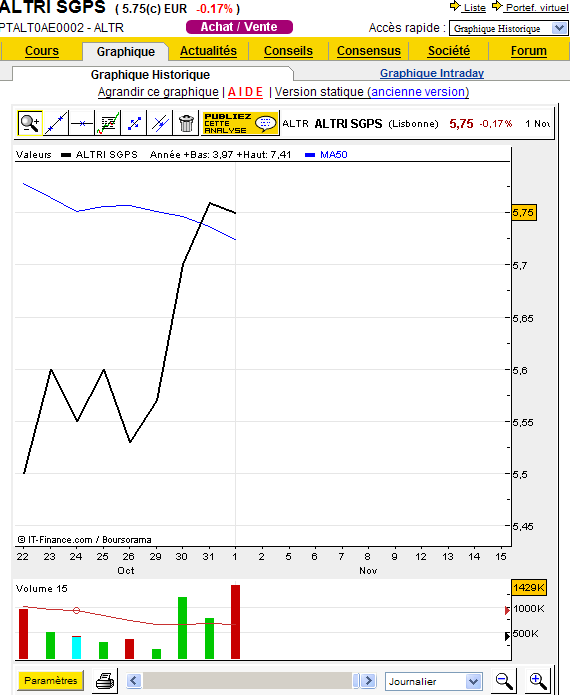Click the arrow icon beside Portef. virtuel
572x695 pixels.
pos(498,6)
